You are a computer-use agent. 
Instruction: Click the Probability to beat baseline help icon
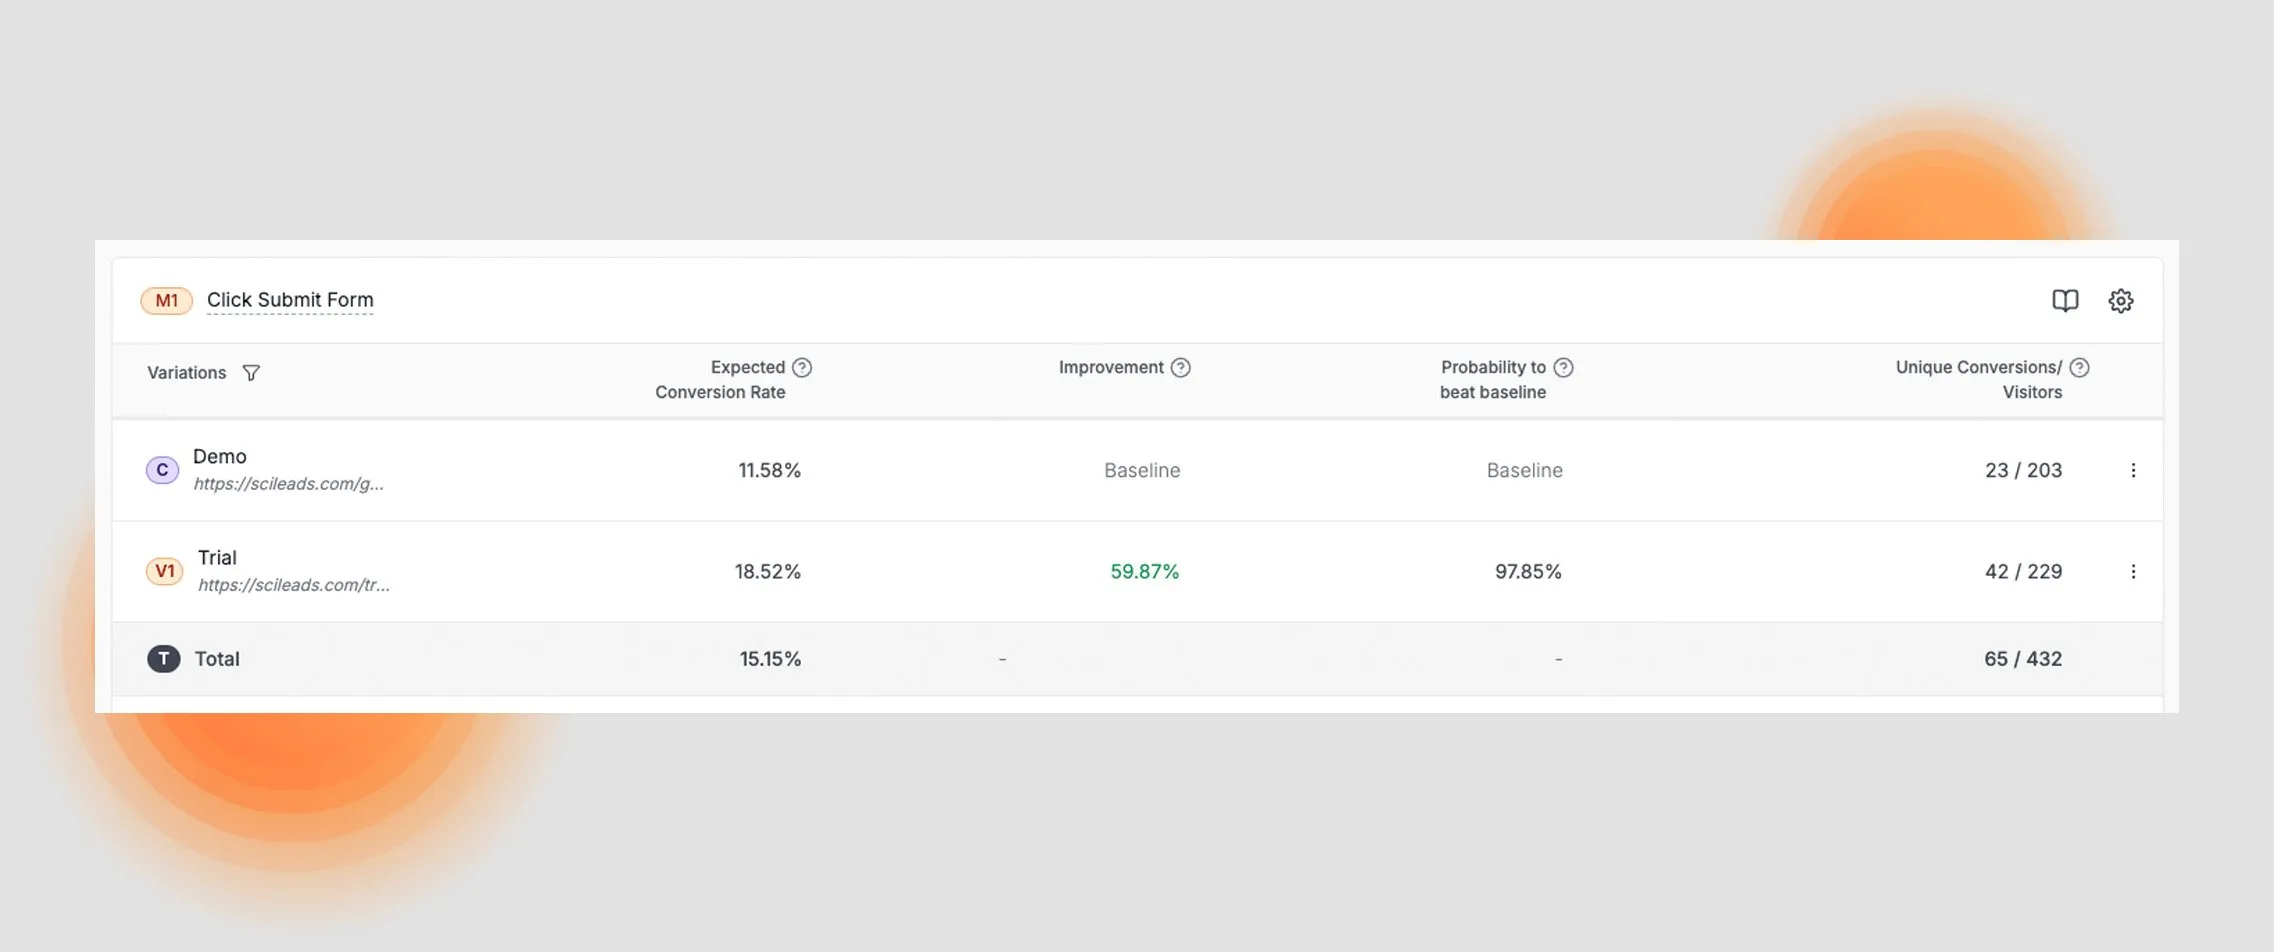click(1564, 367)
